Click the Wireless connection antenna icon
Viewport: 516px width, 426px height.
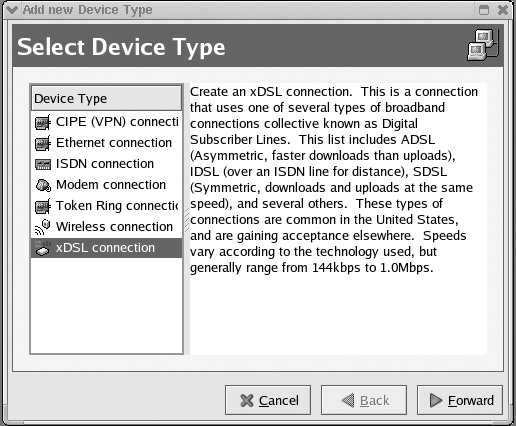tap(43, 227)
